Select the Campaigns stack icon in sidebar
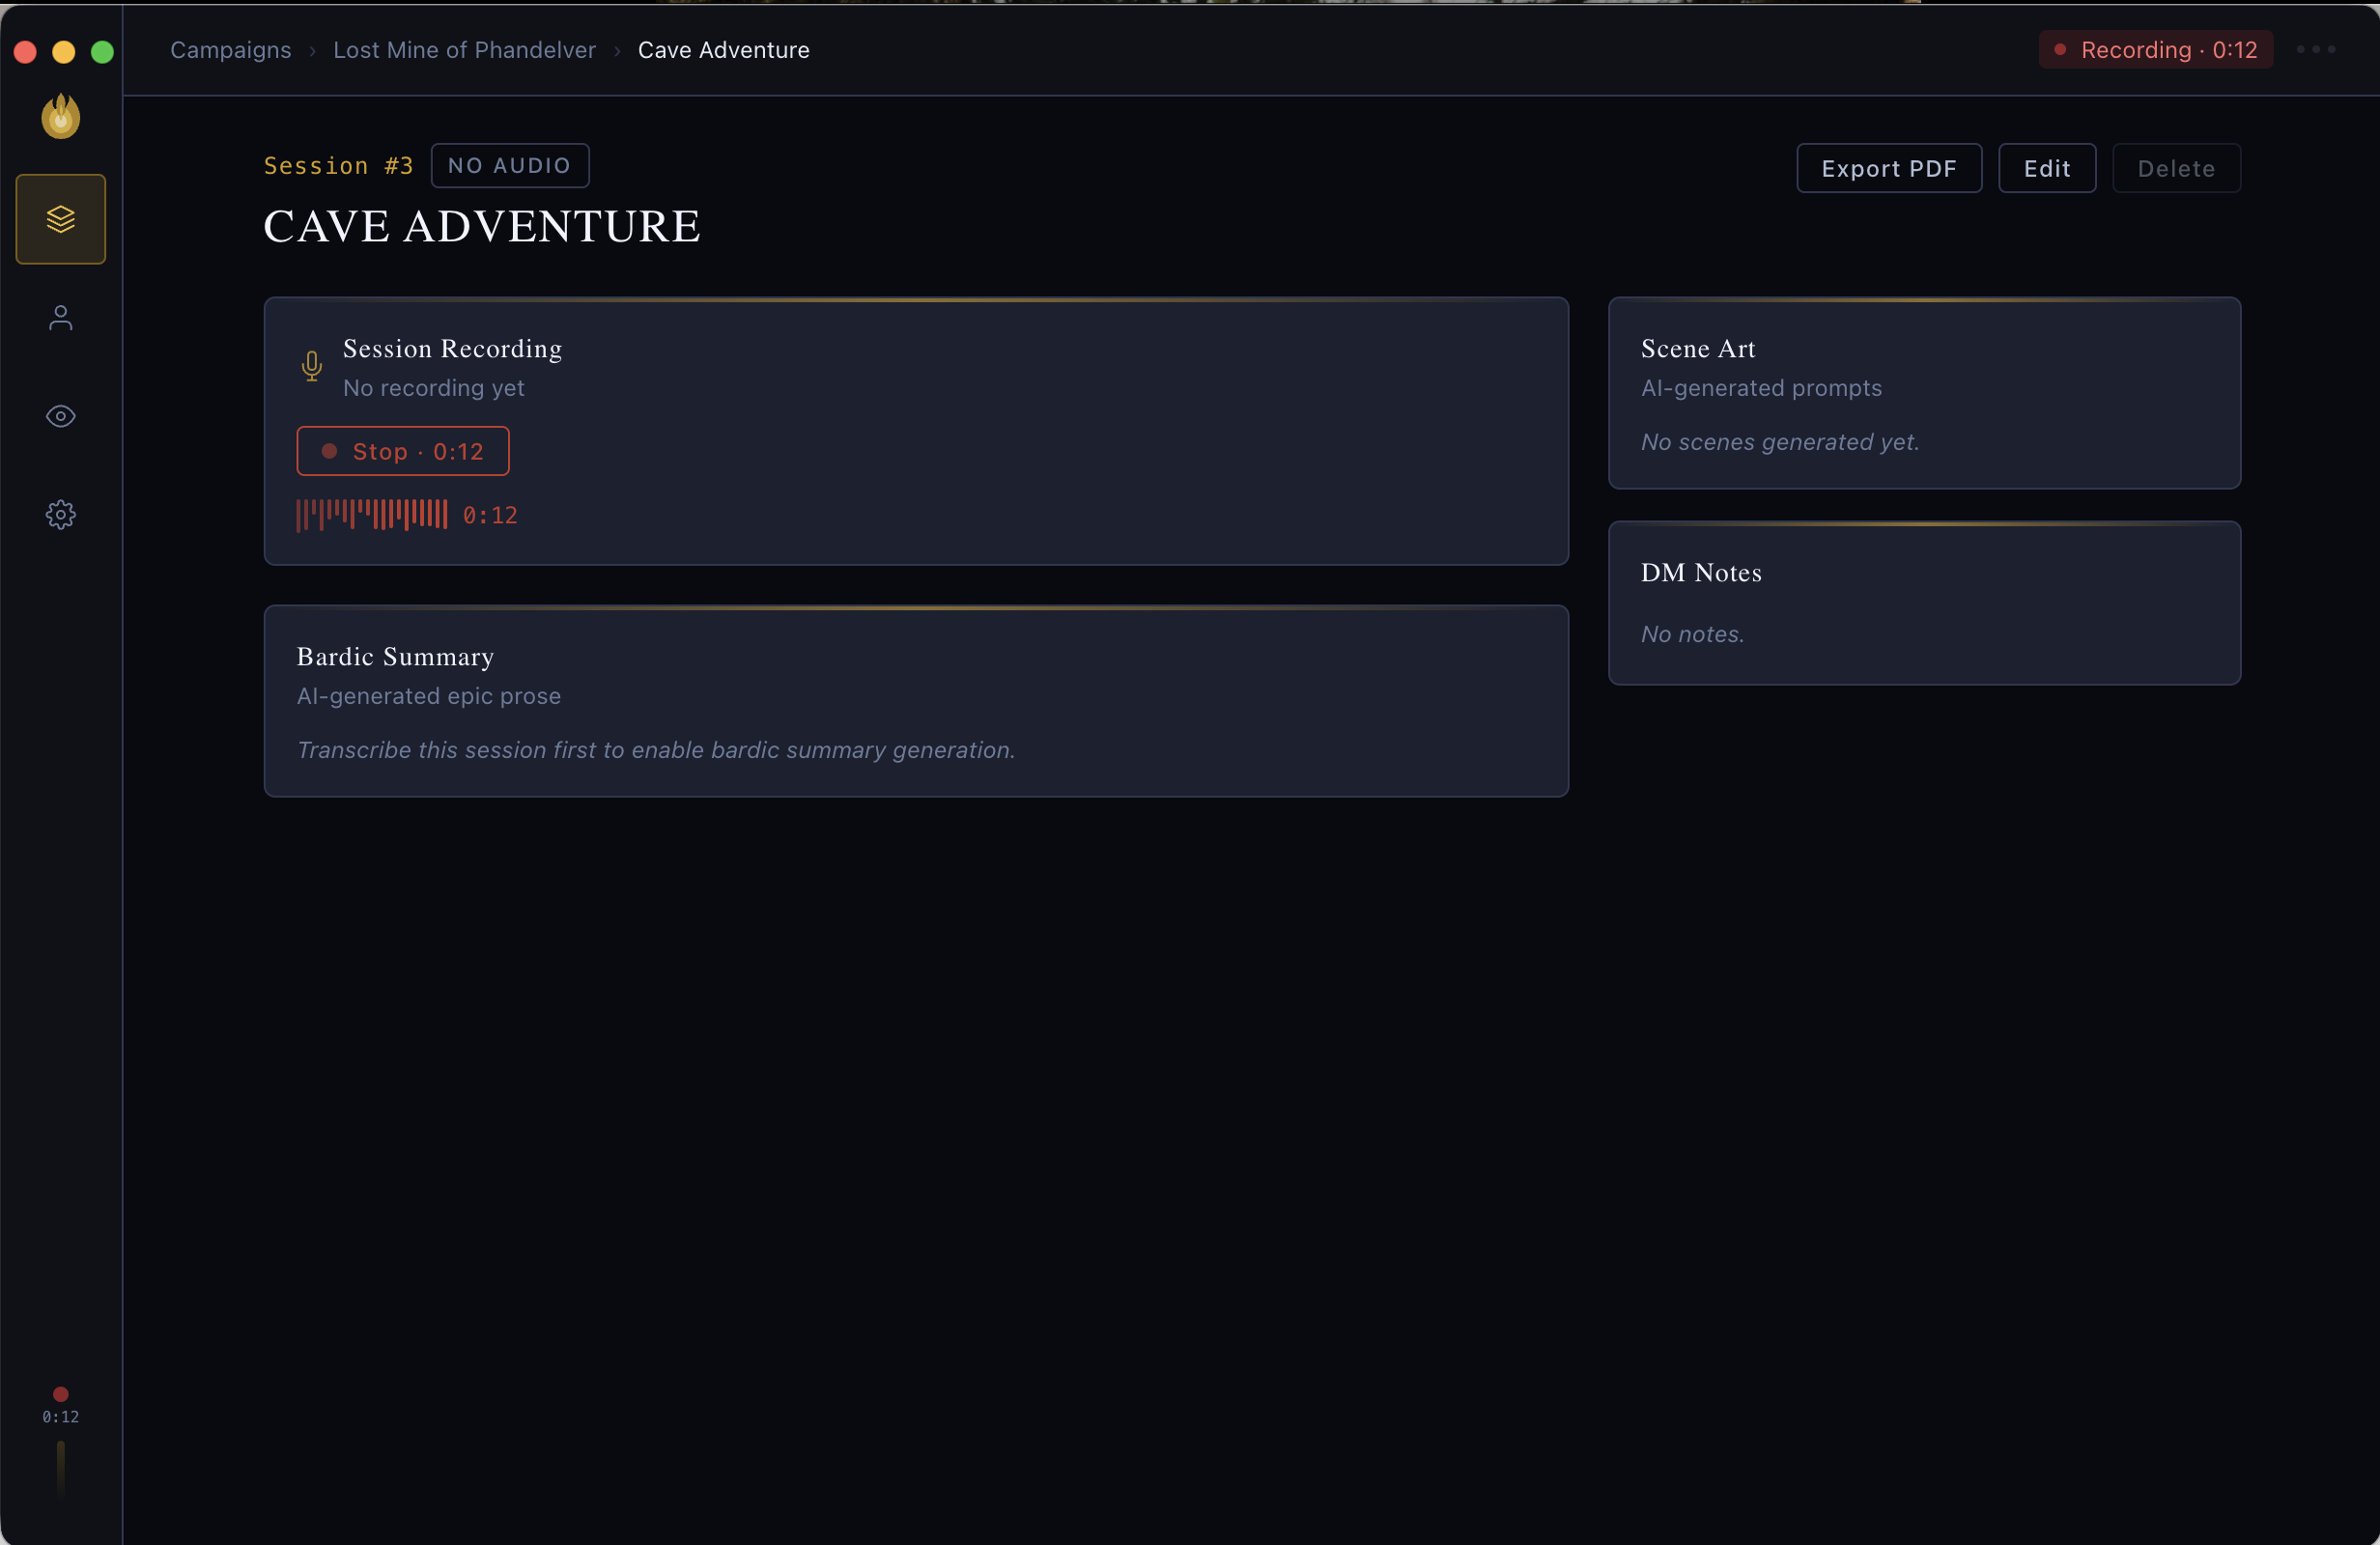Viewport: 2380px width, 1545px height. pyautogui.click(x=60, y=219)
